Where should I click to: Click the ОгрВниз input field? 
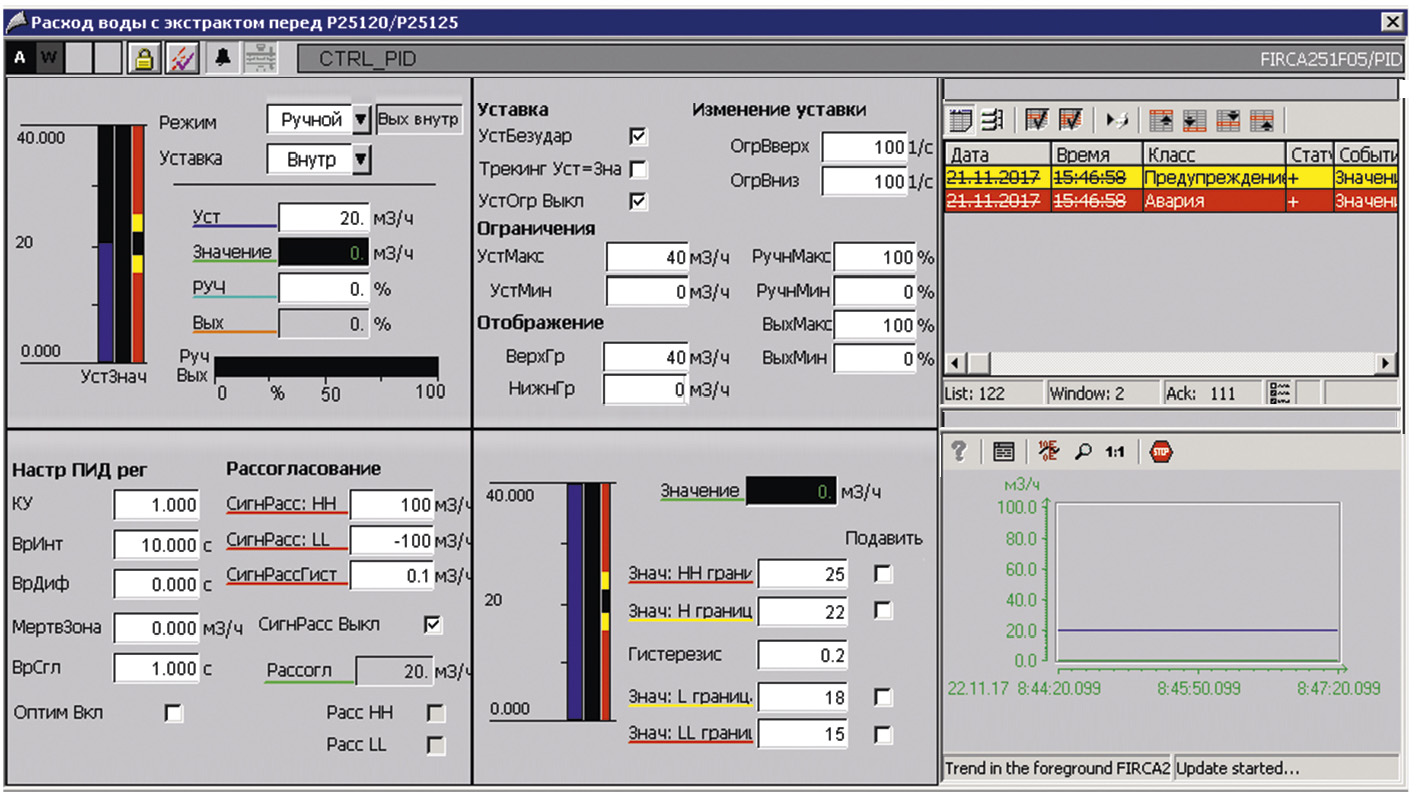(865, 182)
